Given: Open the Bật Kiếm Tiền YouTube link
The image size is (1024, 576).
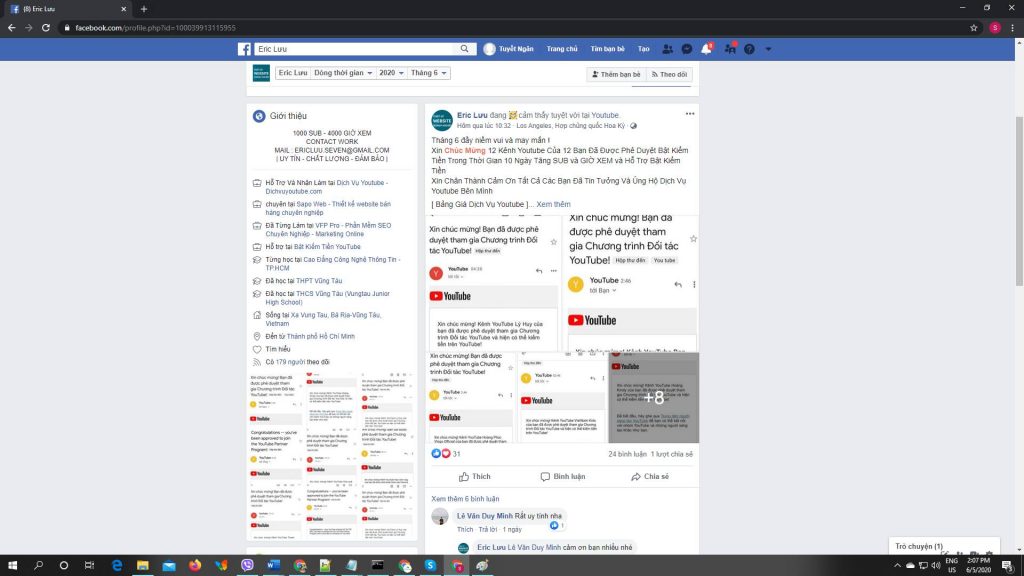Looking at the screenshot, I should click(327, 246).
